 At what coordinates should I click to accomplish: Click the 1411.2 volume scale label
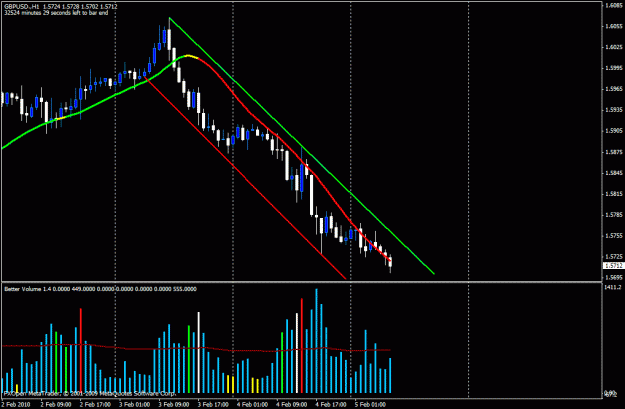tap(613, 287)
